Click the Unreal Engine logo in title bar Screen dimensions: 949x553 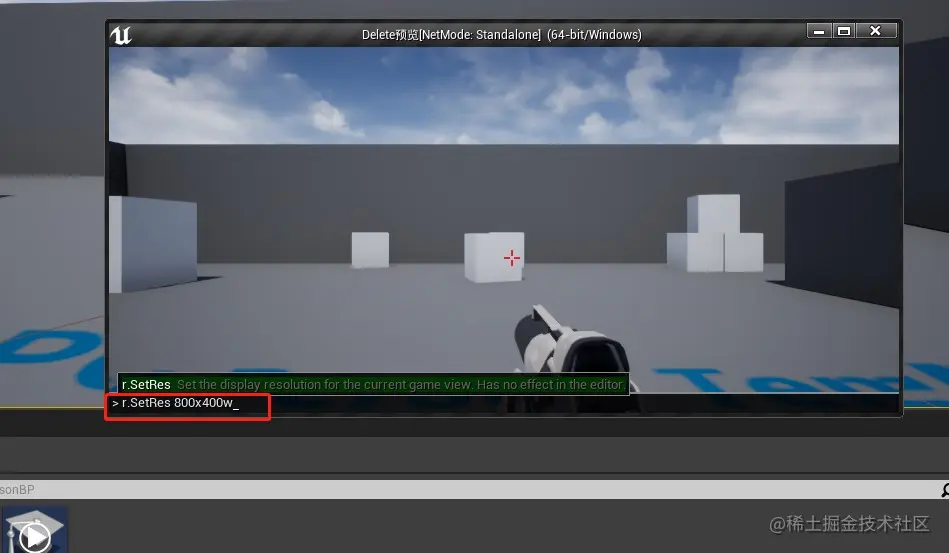pos(121,35)
